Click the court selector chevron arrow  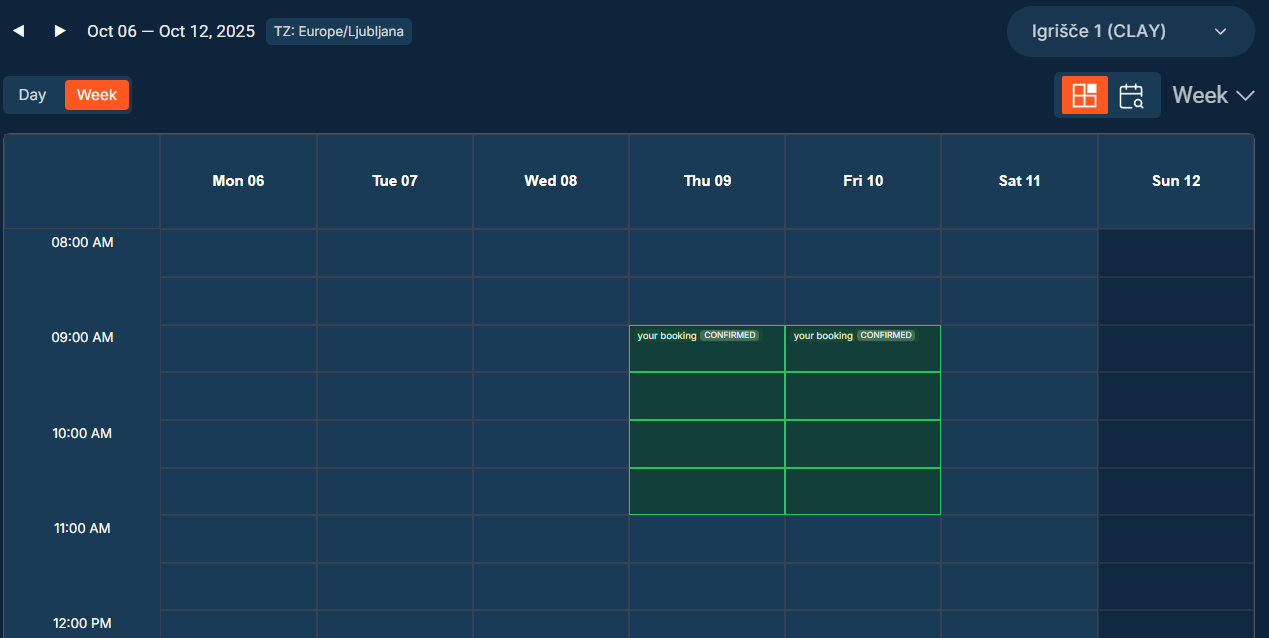[1220, 31]
